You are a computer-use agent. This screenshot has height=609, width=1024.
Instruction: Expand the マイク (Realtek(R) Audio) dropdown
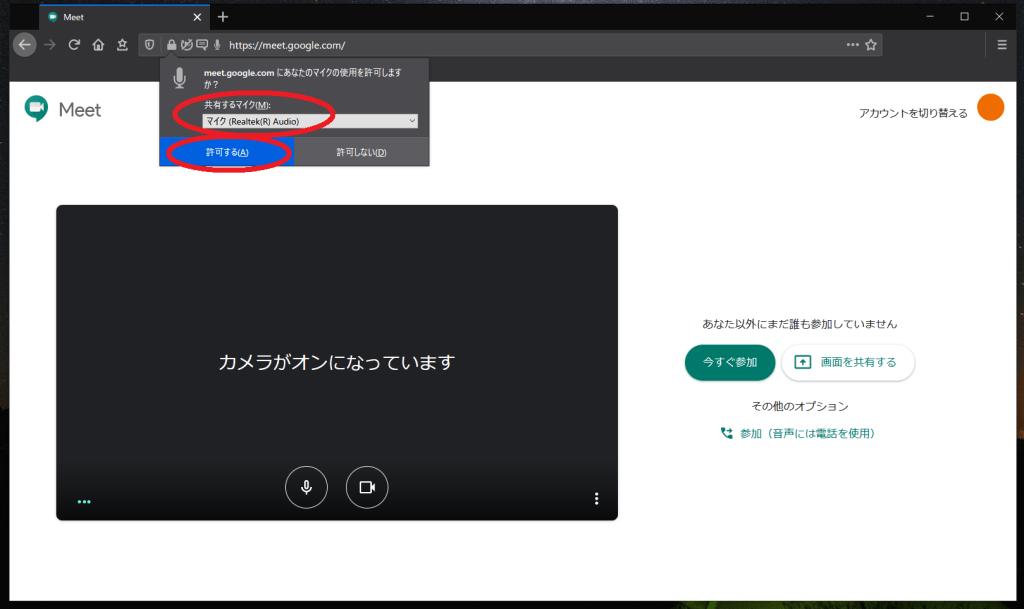coord(310,121)
